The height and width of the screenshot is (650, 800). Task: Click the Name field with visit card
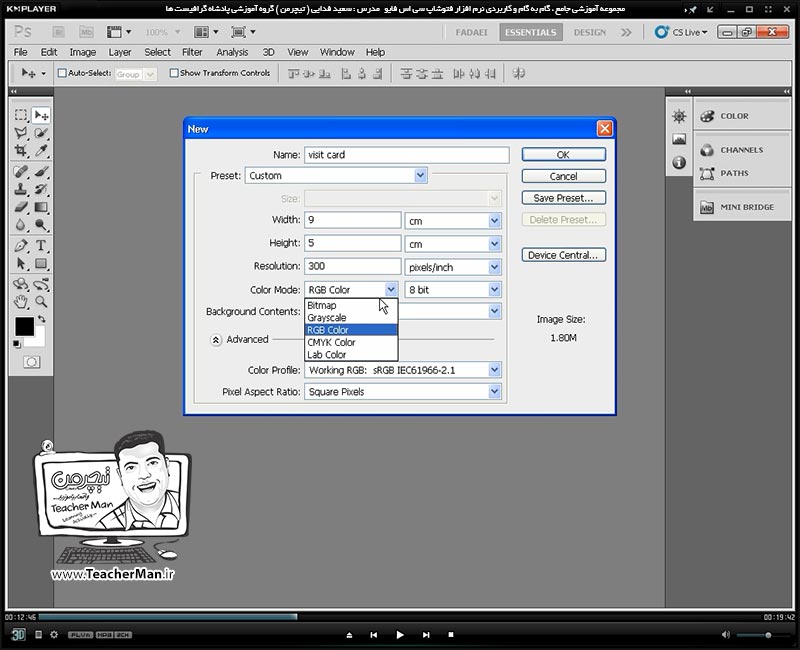pos(407,155)
